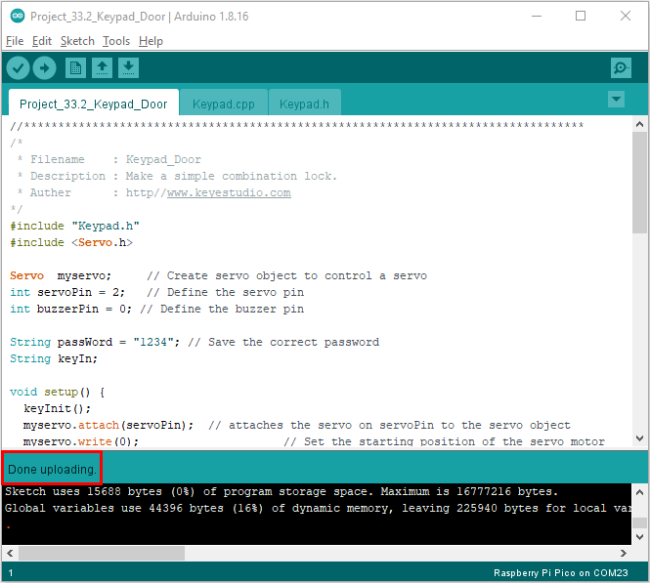650x584 pixels.
Task: Open the File menu
Action: (15, 41)
